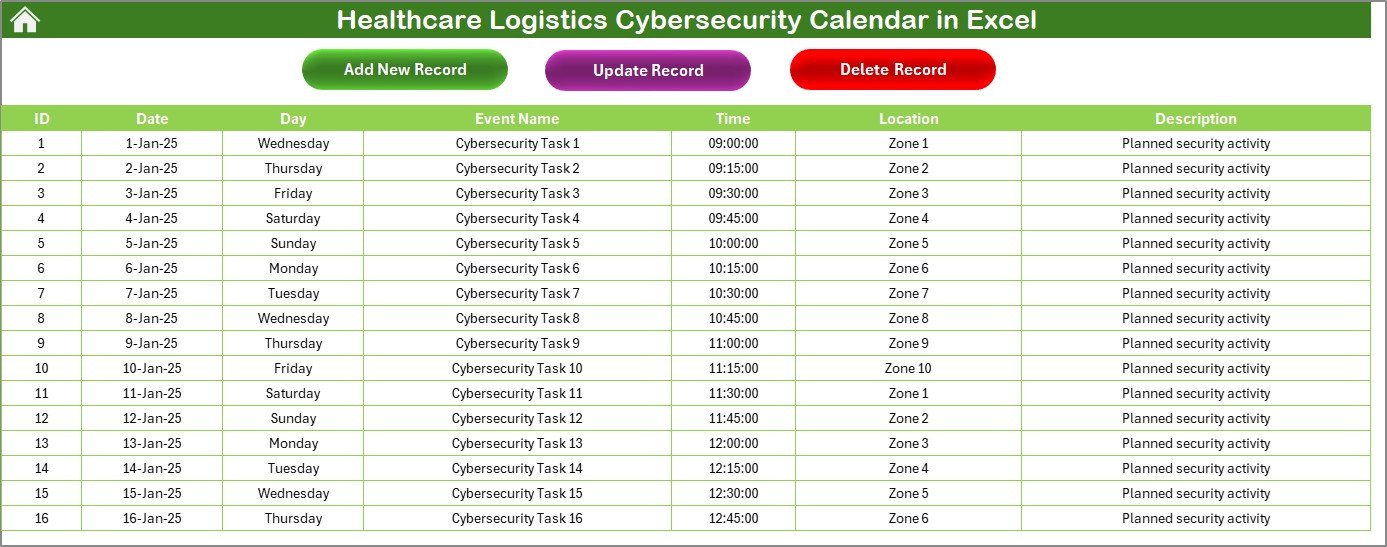Select the ID column header

(41, 118)
